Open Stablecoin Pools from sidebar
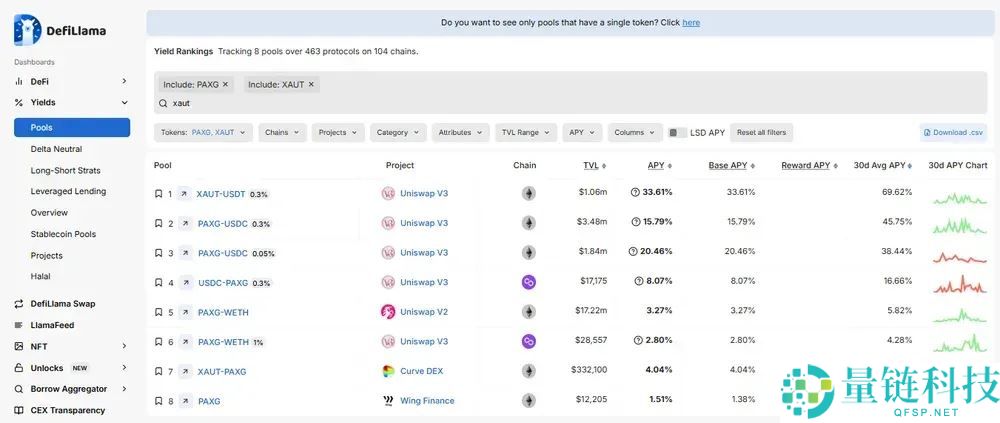 pos(63,234)
